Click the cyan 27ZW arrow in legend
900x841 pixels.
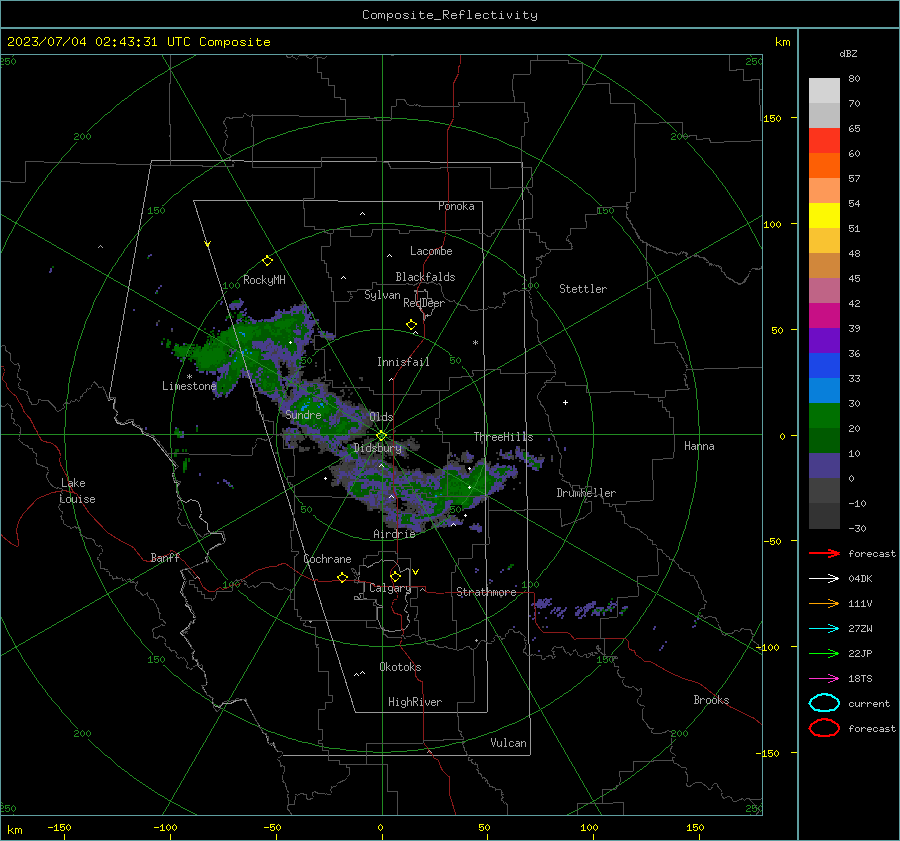click(824, 629)
